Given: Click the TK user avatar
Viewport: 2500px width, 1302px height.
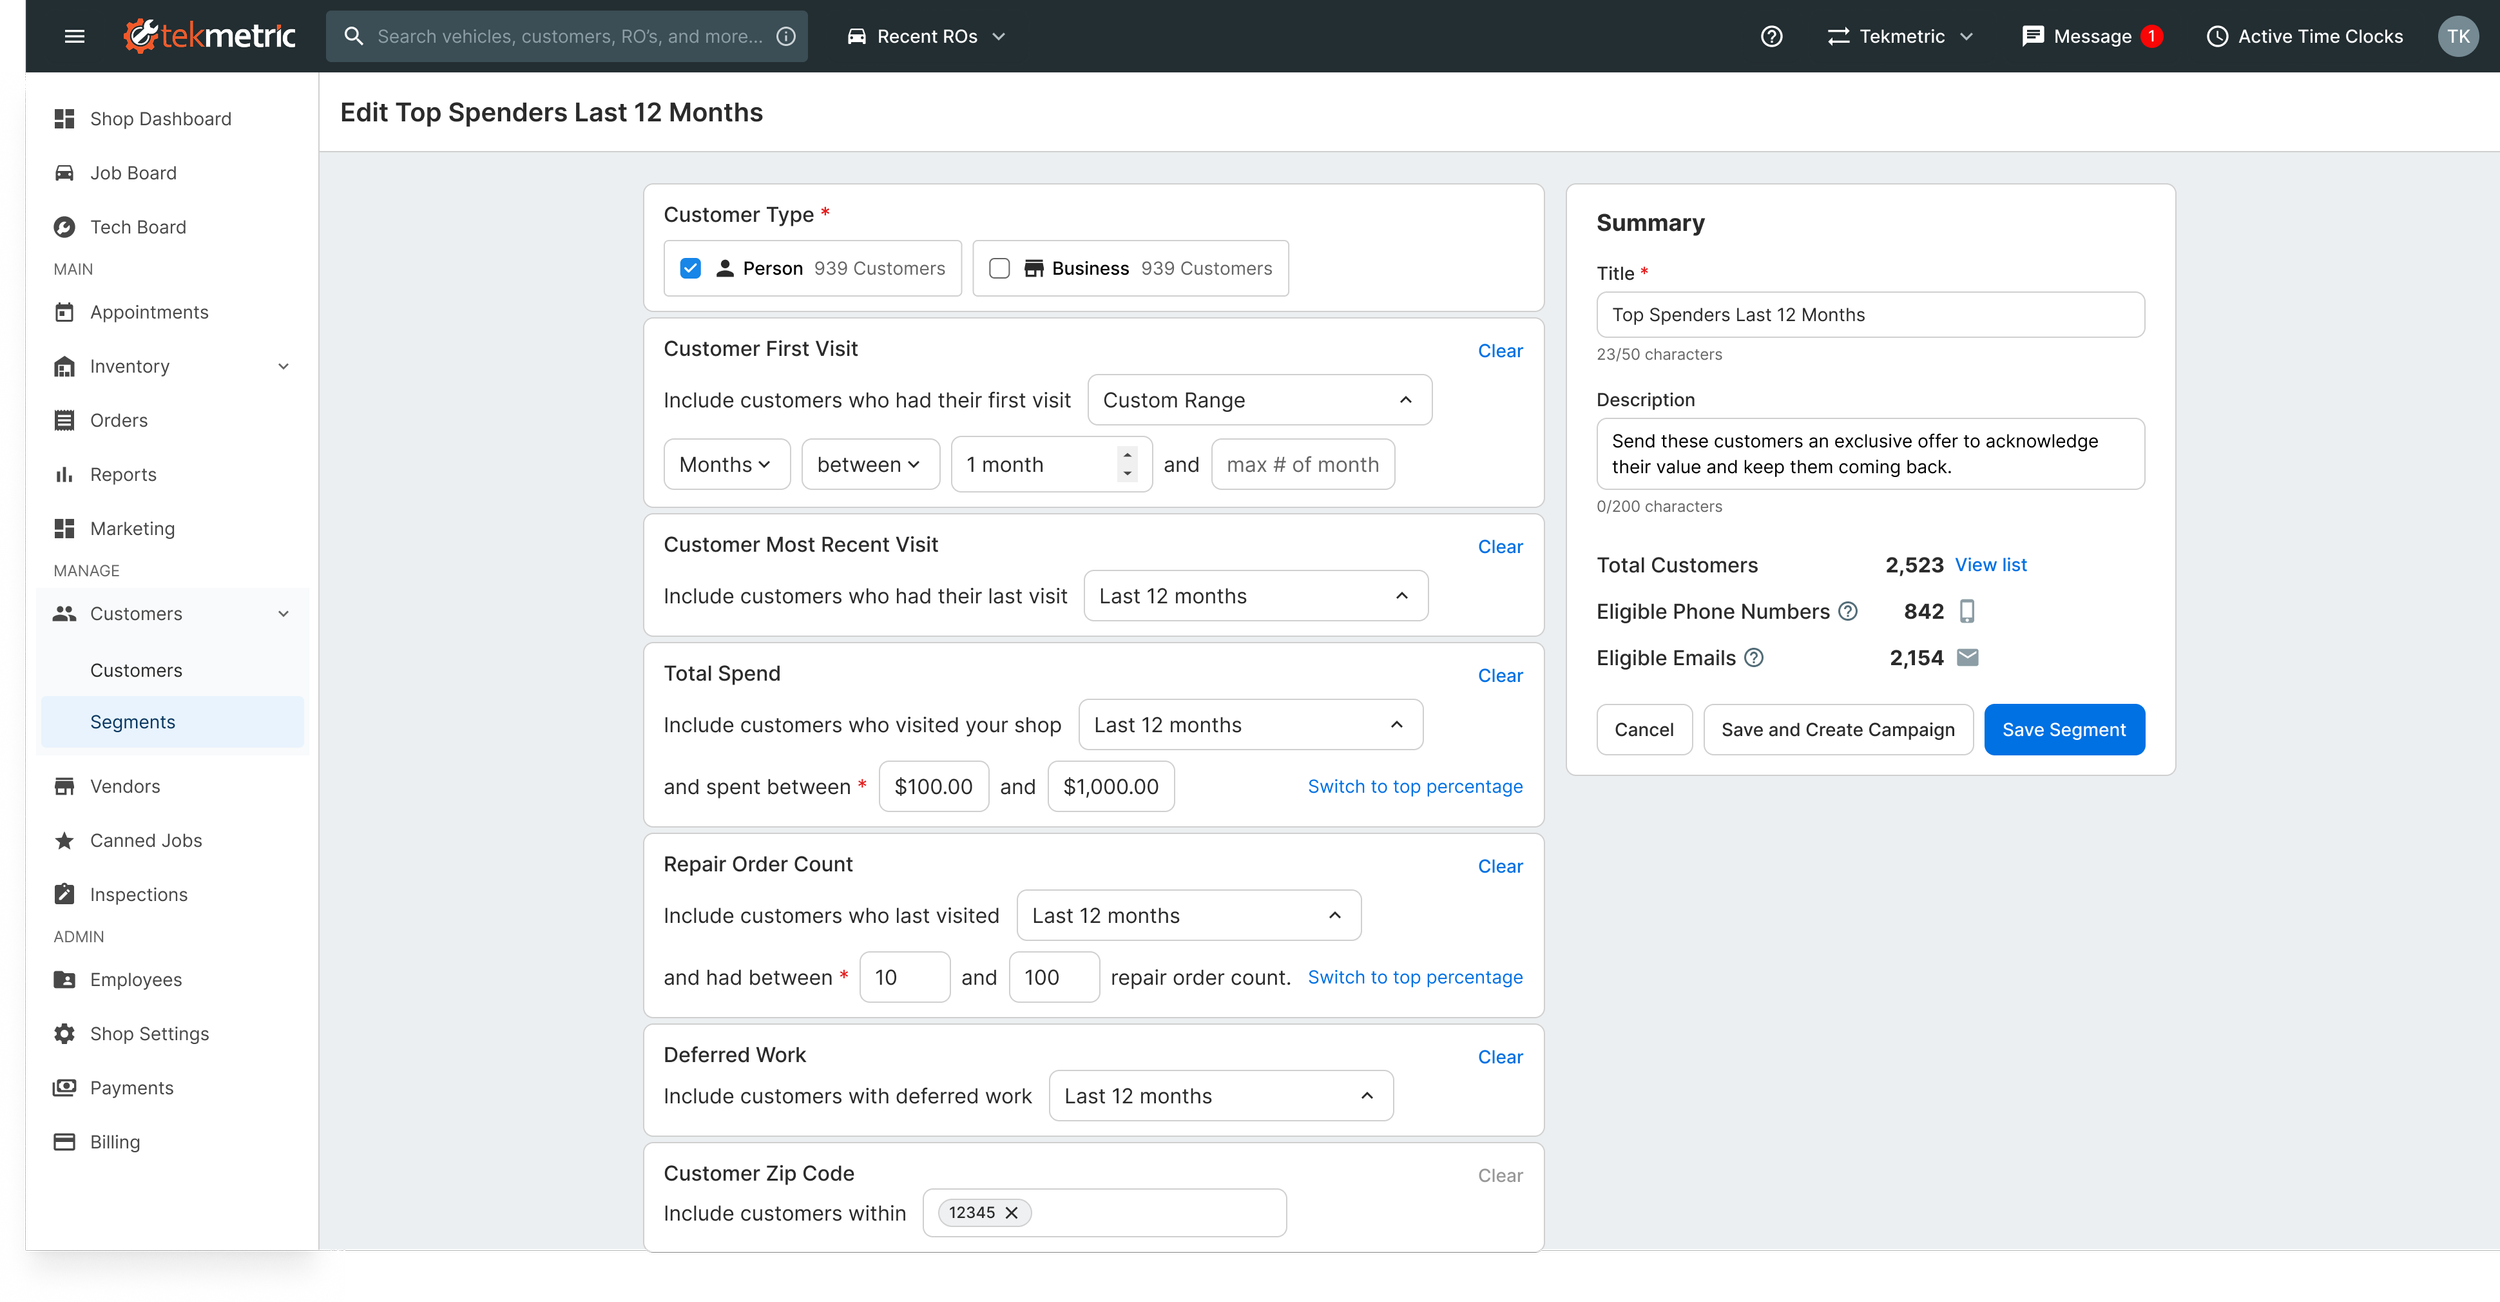Looking at the screenshot, I should tap(2457, 36).
